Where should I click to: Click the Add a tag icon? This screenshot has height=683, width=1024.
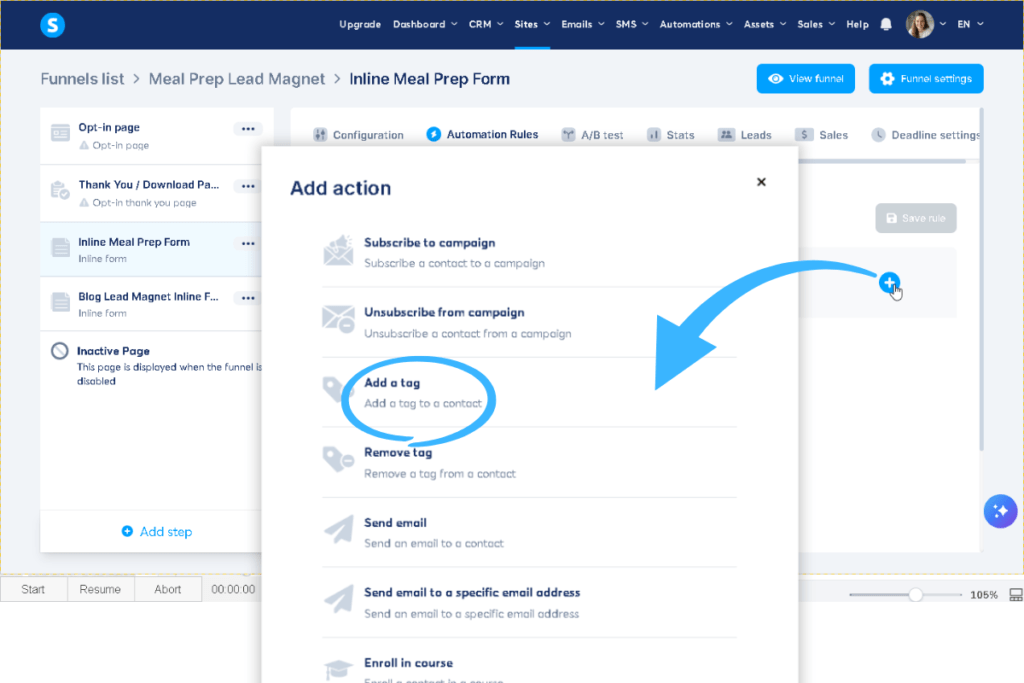338,390
